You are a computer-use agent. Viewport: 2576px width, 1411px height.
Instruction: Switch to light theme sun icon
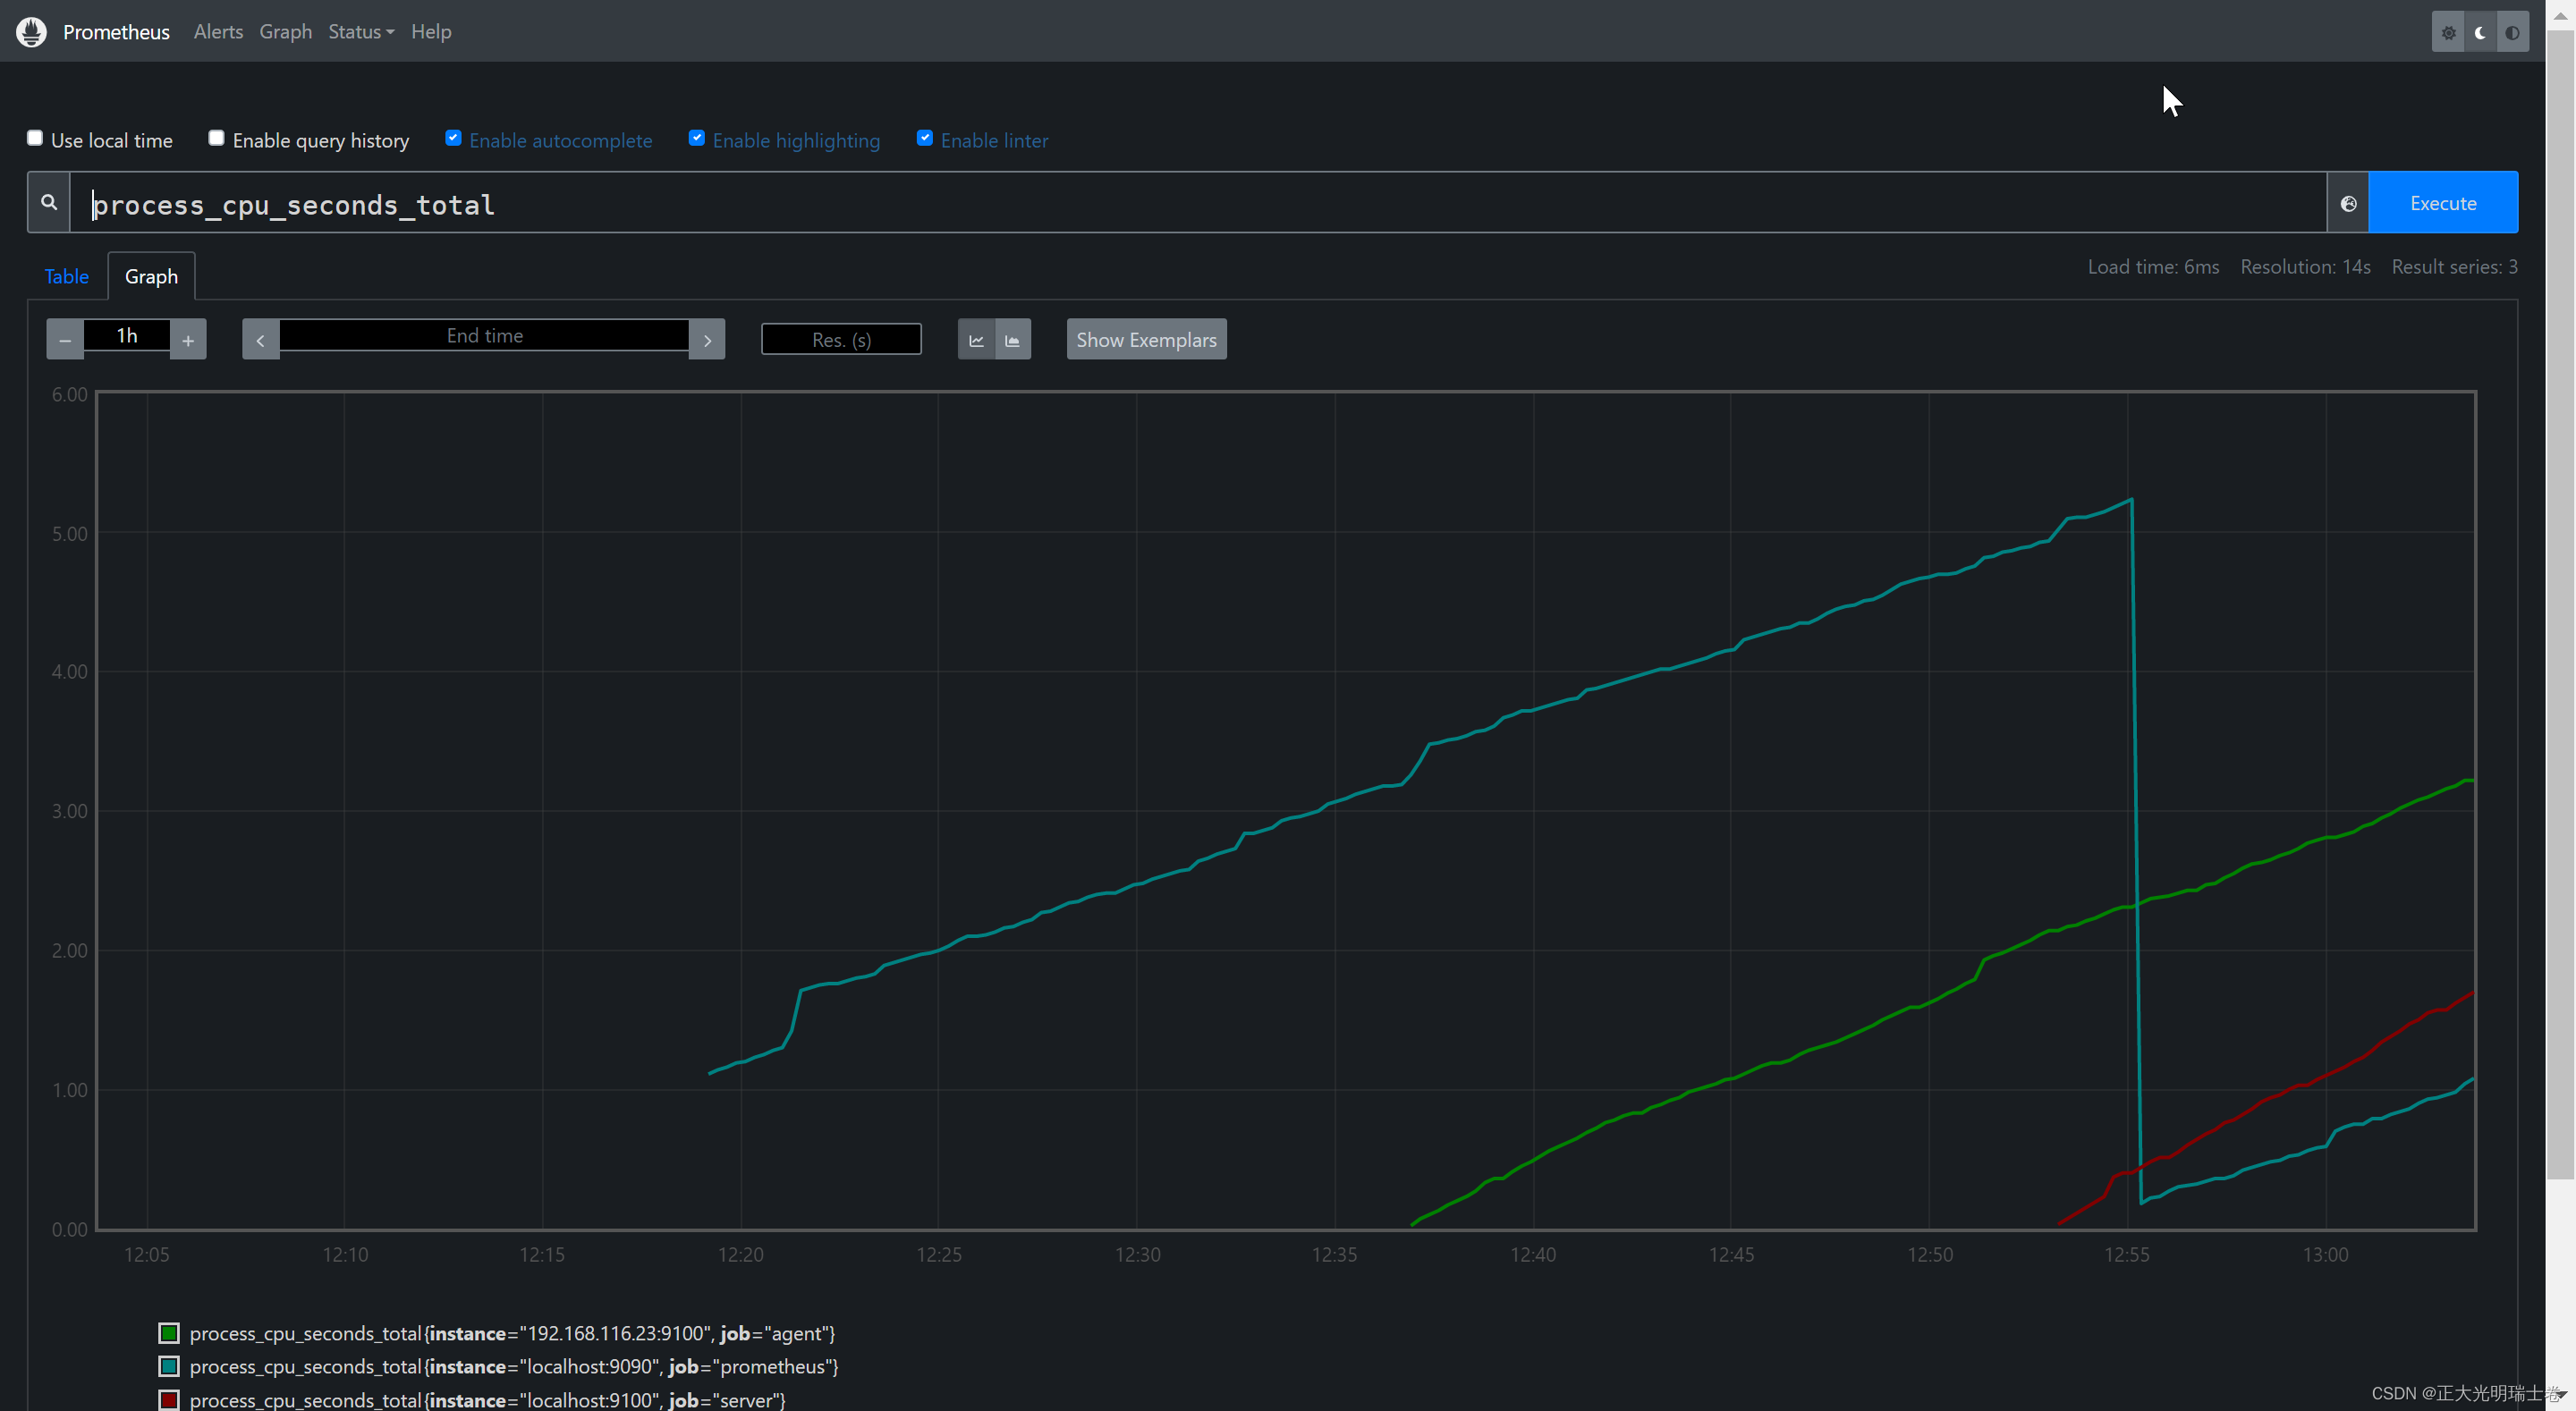[2448, 32]
